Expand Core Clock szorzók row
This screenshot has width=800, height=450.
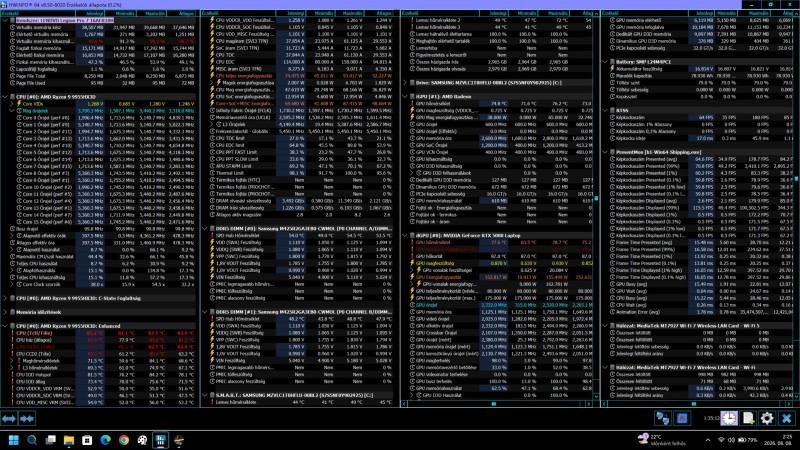point(12,284)
